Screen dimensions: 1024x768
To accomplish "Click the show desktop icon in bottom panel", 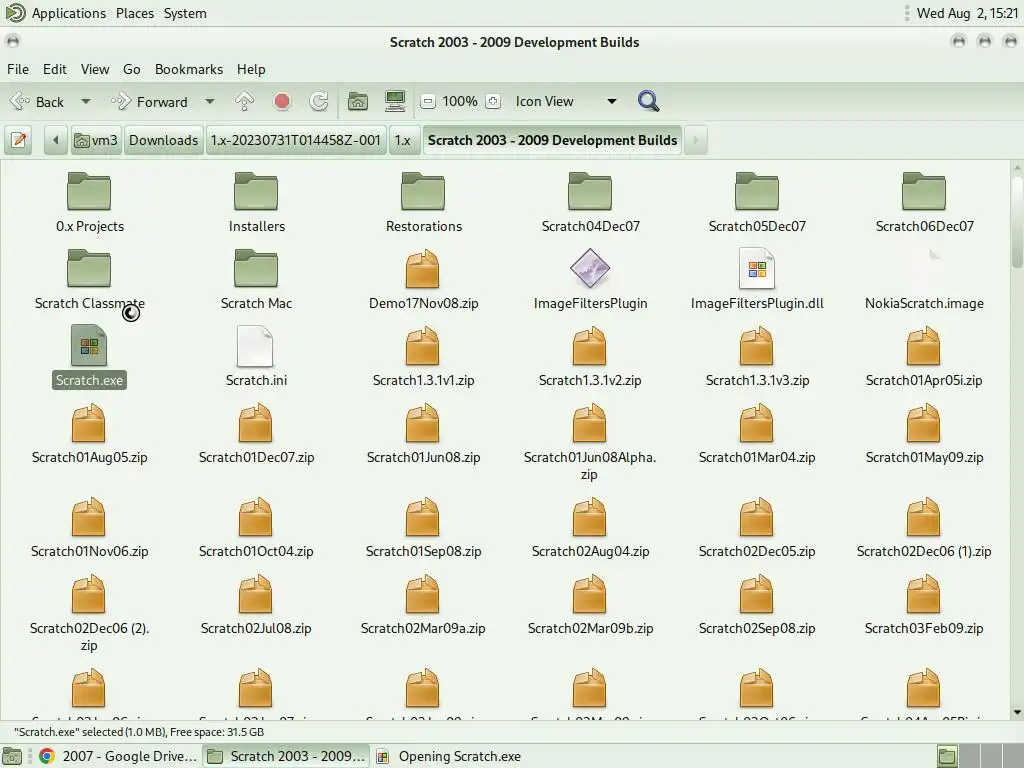I will [12, 756].
